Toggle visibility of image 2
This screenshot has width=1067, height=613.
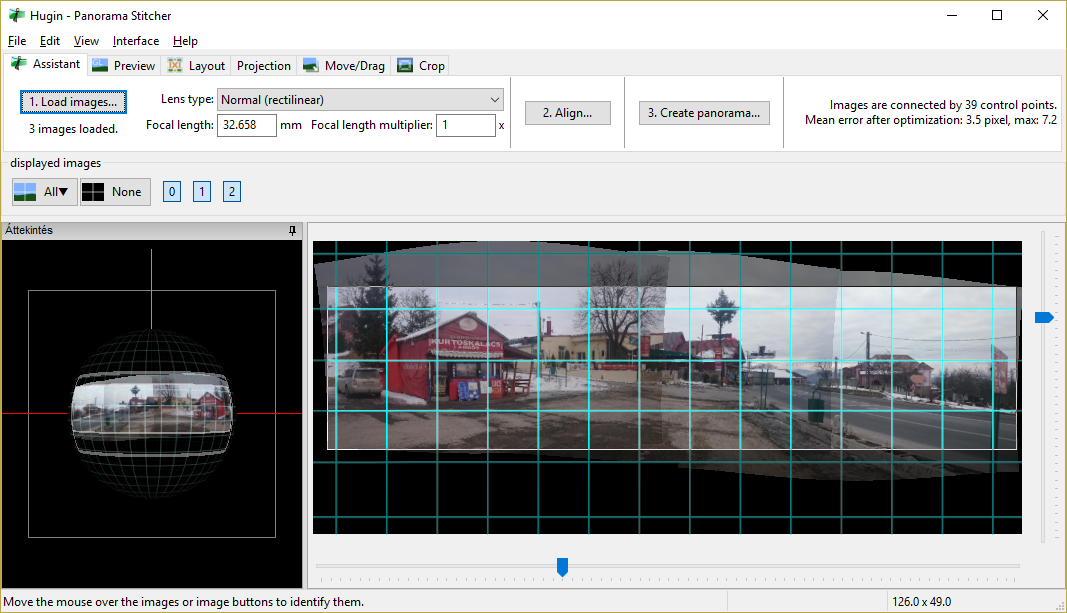(232, 192)
